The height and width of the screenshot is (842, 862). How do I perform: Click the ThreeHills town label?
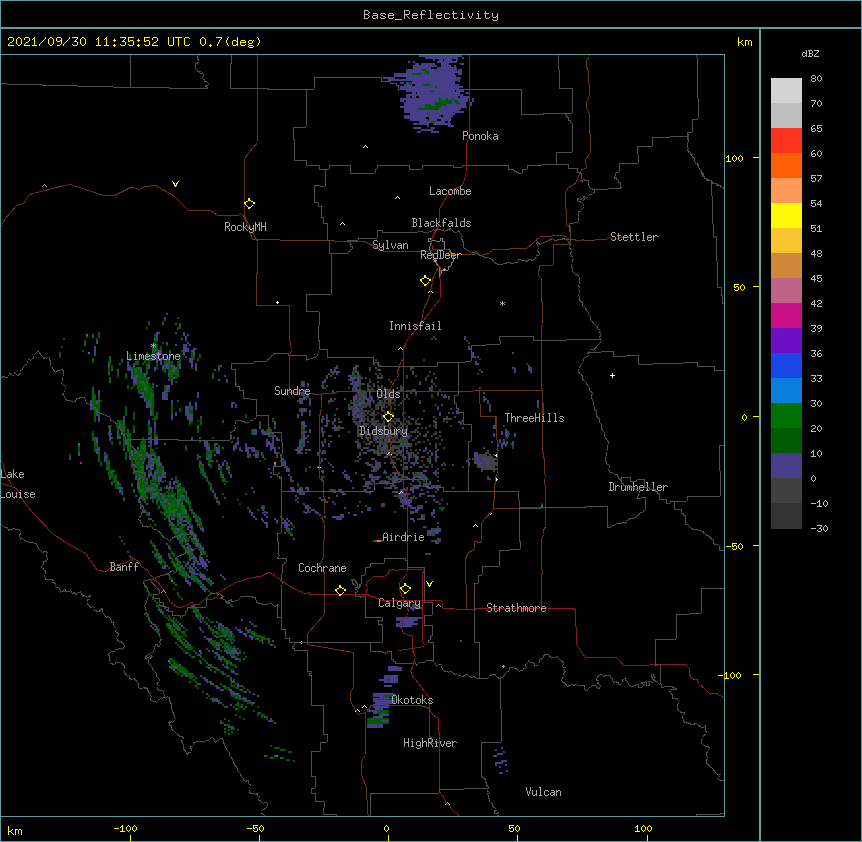tap(534, 418)
